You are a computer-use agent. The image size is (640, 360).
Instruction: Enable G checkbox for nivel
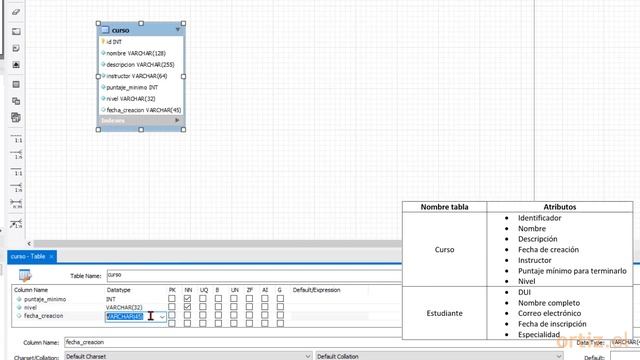280,307
